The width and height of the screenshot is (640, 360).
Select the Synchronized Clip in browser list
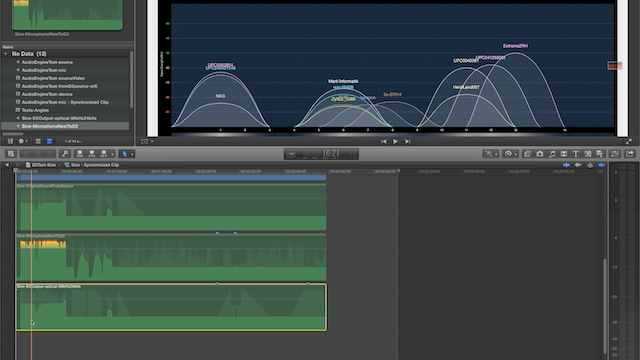[x=65, y=102]
